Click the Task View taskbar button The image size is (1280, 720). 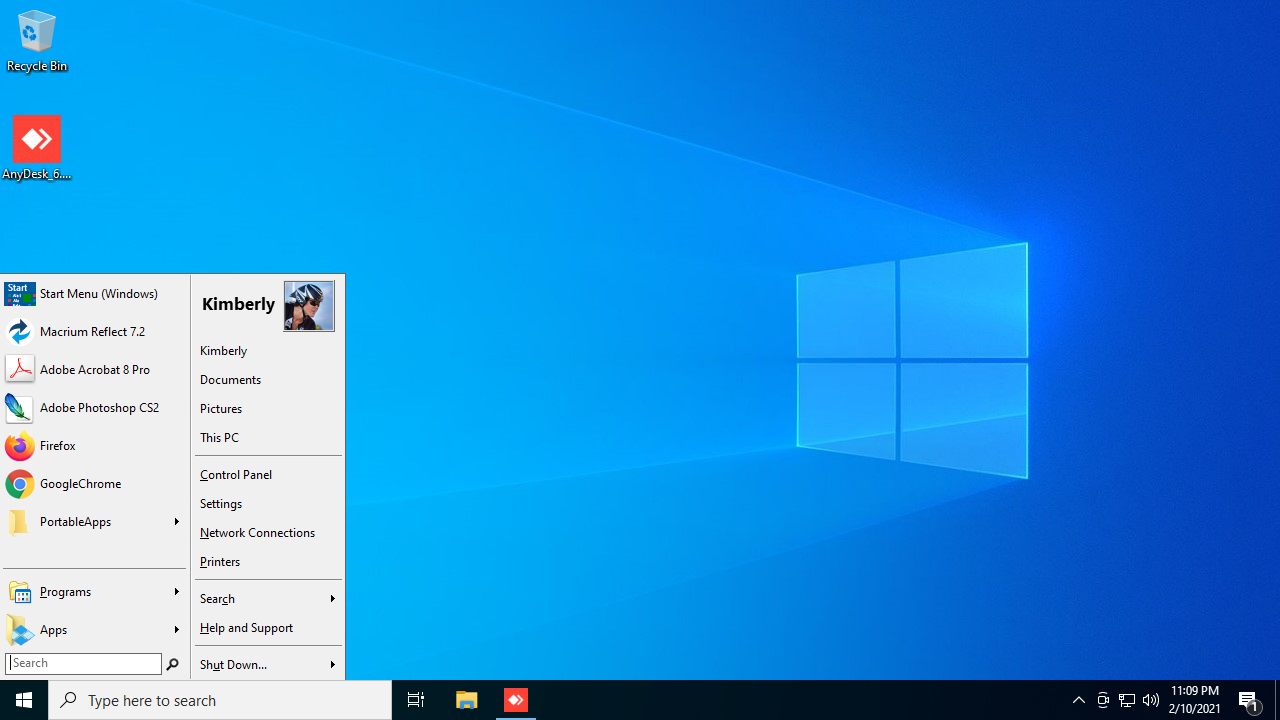(415, 700)
